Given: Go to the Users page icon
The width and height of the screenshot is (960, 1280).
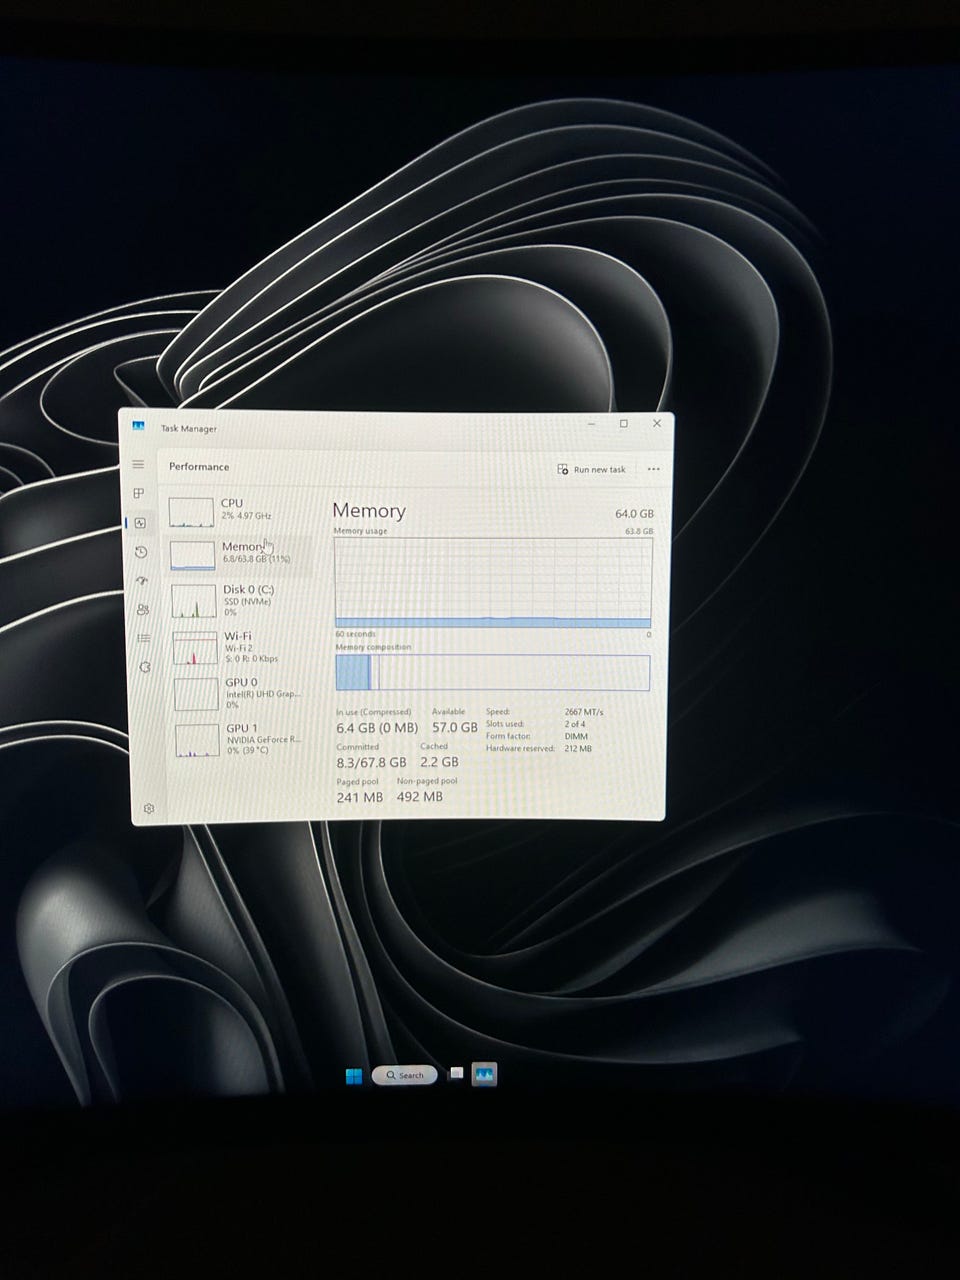Looking at the screenshot, I should [143, 610].
